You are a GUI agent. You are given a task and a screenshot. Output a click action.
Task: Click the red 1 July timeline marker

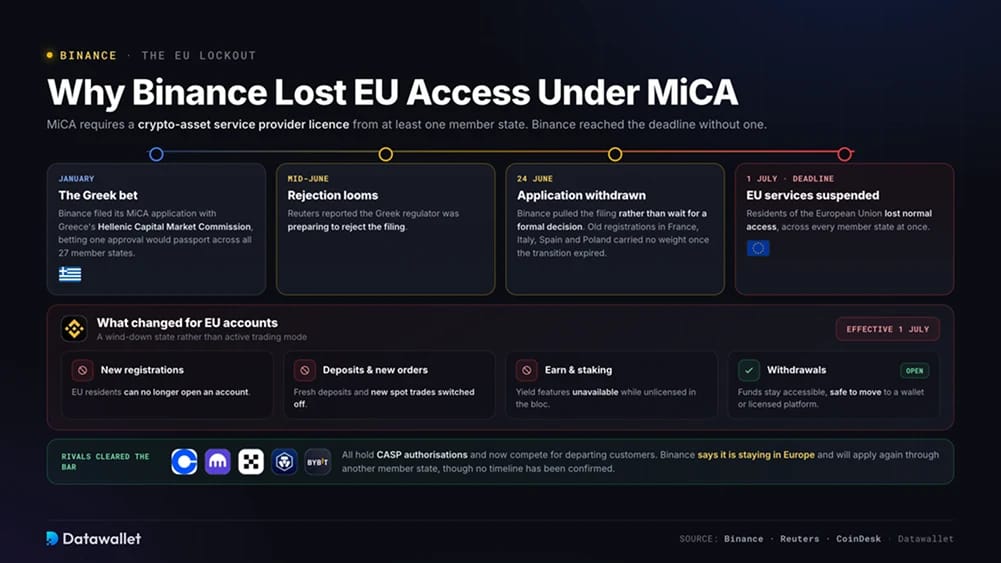[845, 154]
